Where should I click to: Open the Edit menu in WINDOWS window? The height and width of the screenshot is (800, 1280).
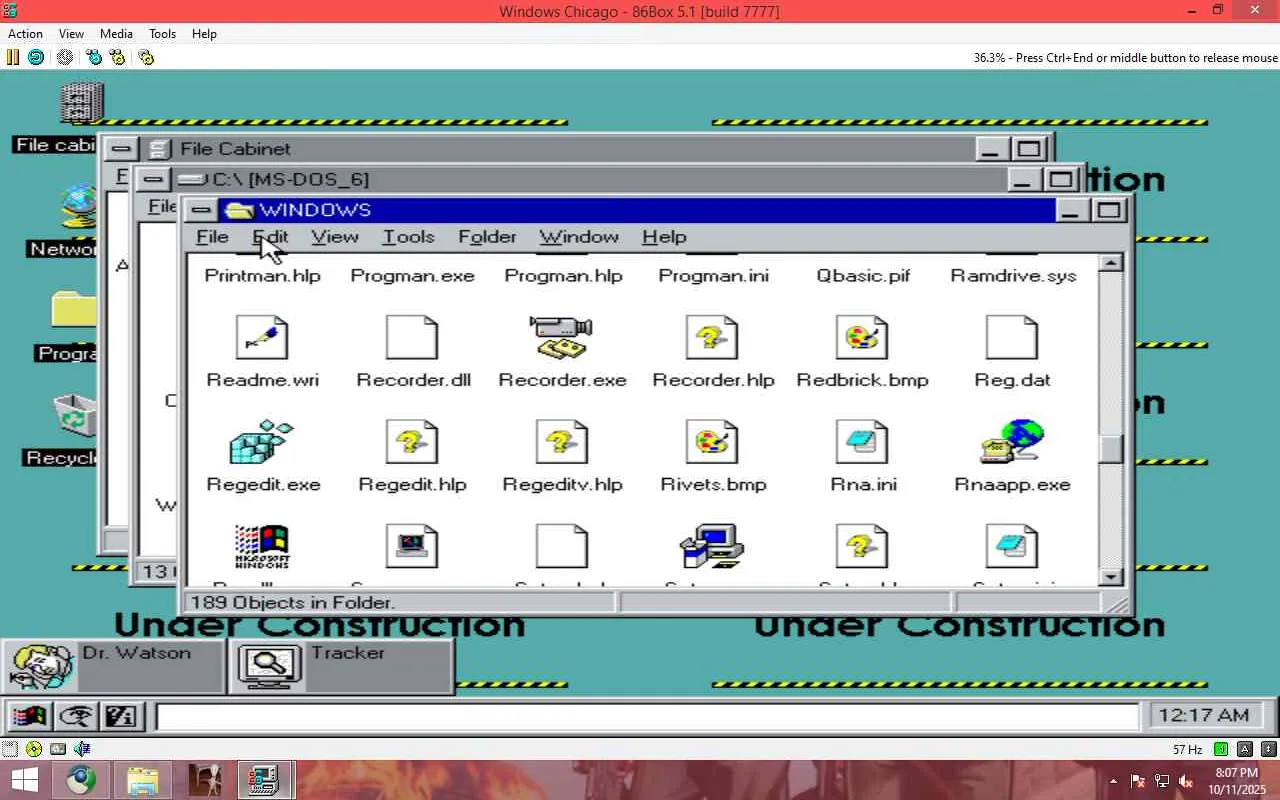tap(270, 237)
